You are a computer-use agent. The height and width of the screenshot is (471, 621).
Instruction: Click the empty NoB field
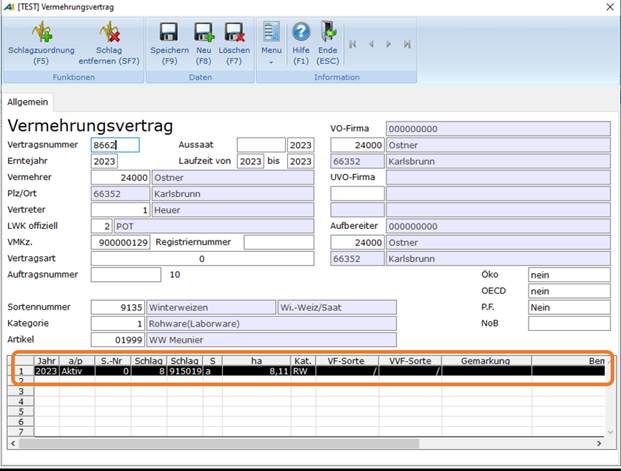[x=569, y=324]
